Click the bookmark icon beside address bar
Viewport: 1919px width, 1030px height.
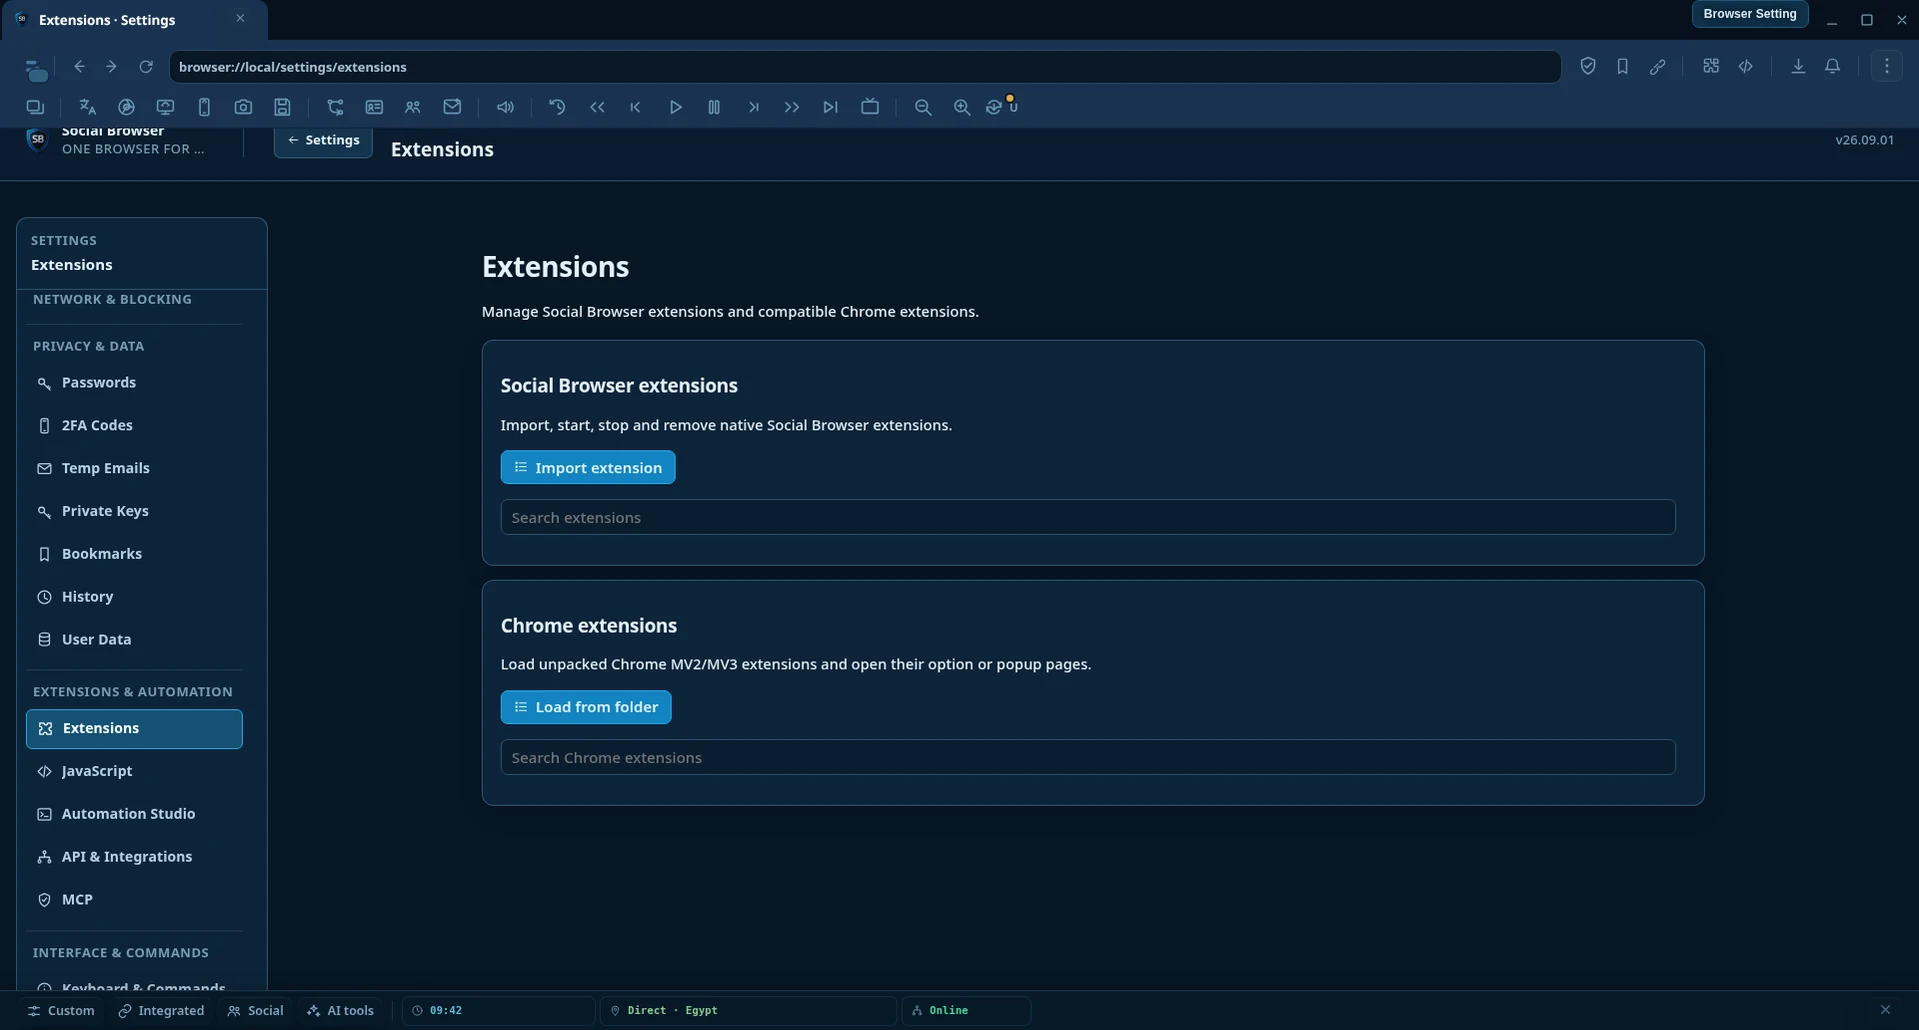click(x=1622, y=66)
